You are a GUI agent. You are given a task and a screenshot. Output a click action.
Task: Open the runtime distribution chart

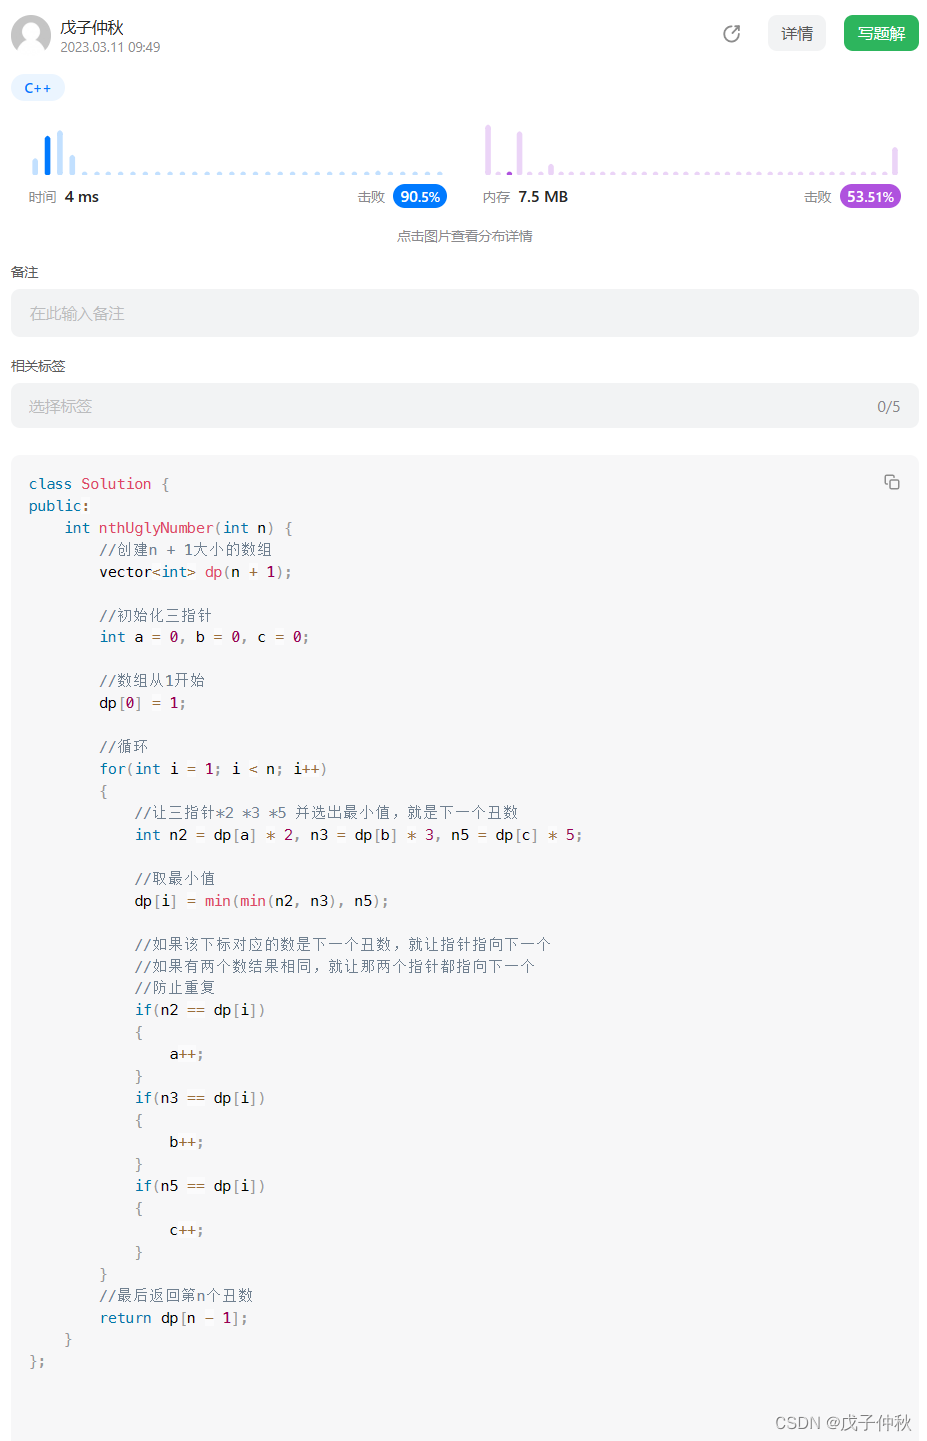(x=237, y=152)
